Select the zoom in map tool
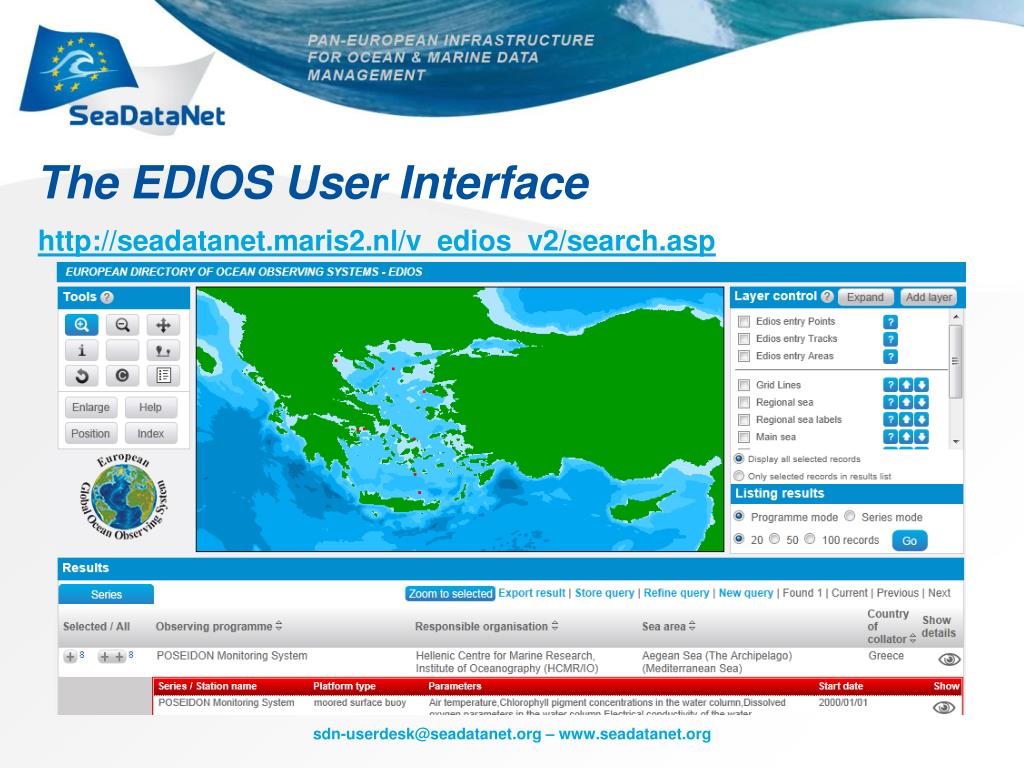 (82, 325)
